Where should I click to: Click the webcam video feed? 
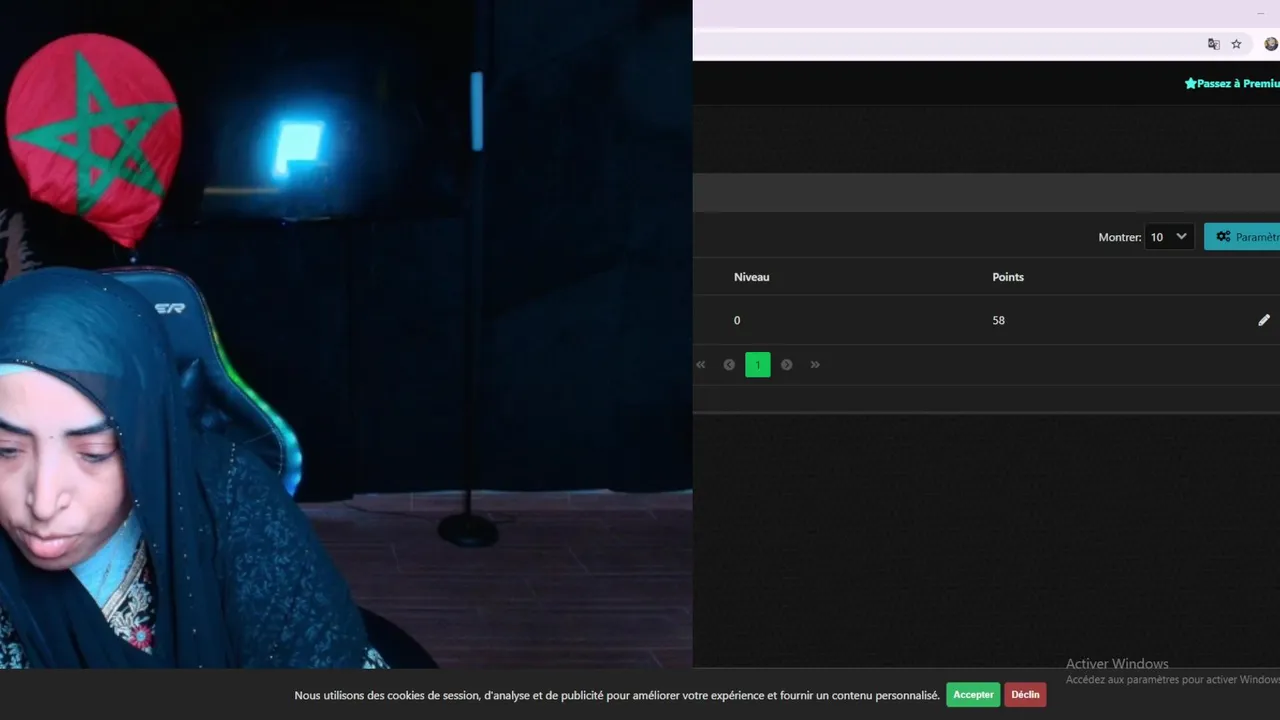click(x=346, y=334)
